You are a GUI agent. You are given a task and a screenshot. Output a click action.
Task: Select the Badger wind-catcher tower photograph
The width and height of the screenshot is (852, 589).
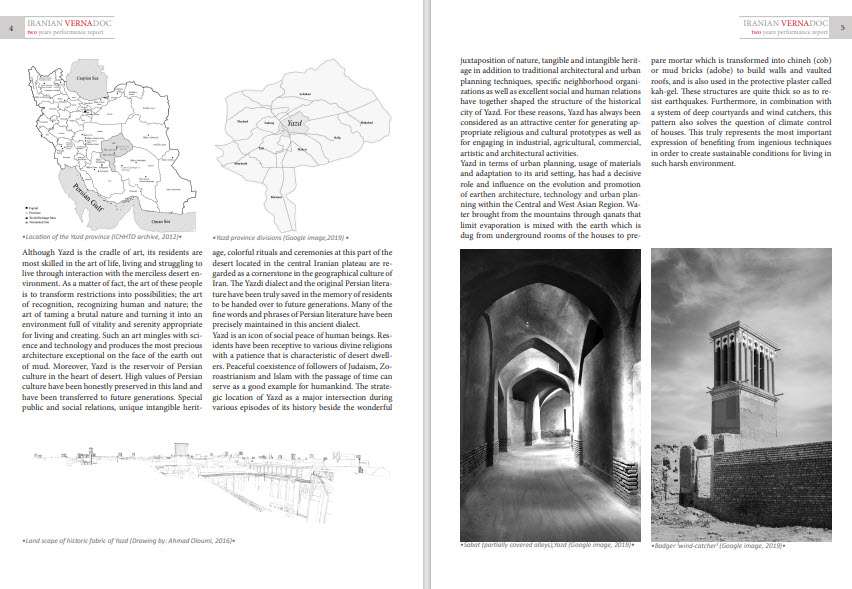click(741, 395)
